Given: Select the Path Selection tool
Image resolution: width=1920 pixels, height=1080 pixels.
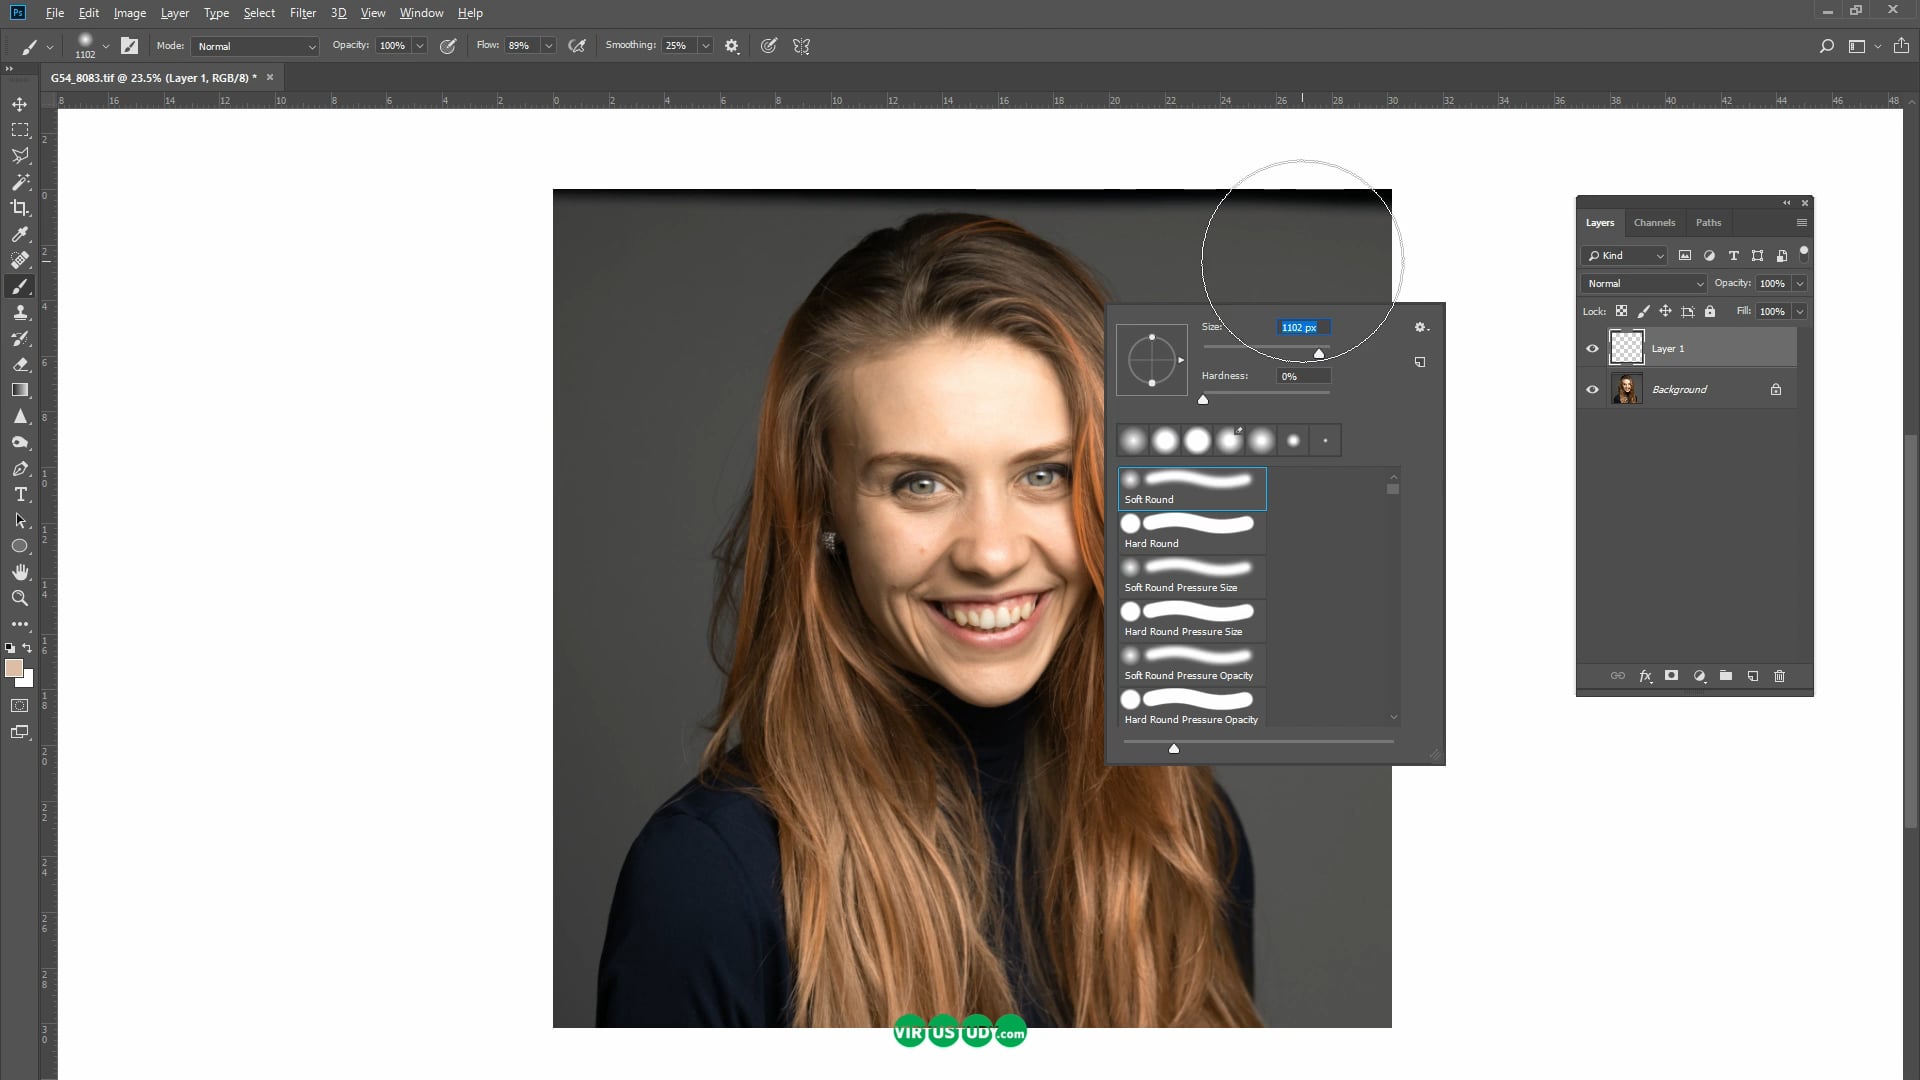Looking at the screenshot, I should (x=20, y=521).
